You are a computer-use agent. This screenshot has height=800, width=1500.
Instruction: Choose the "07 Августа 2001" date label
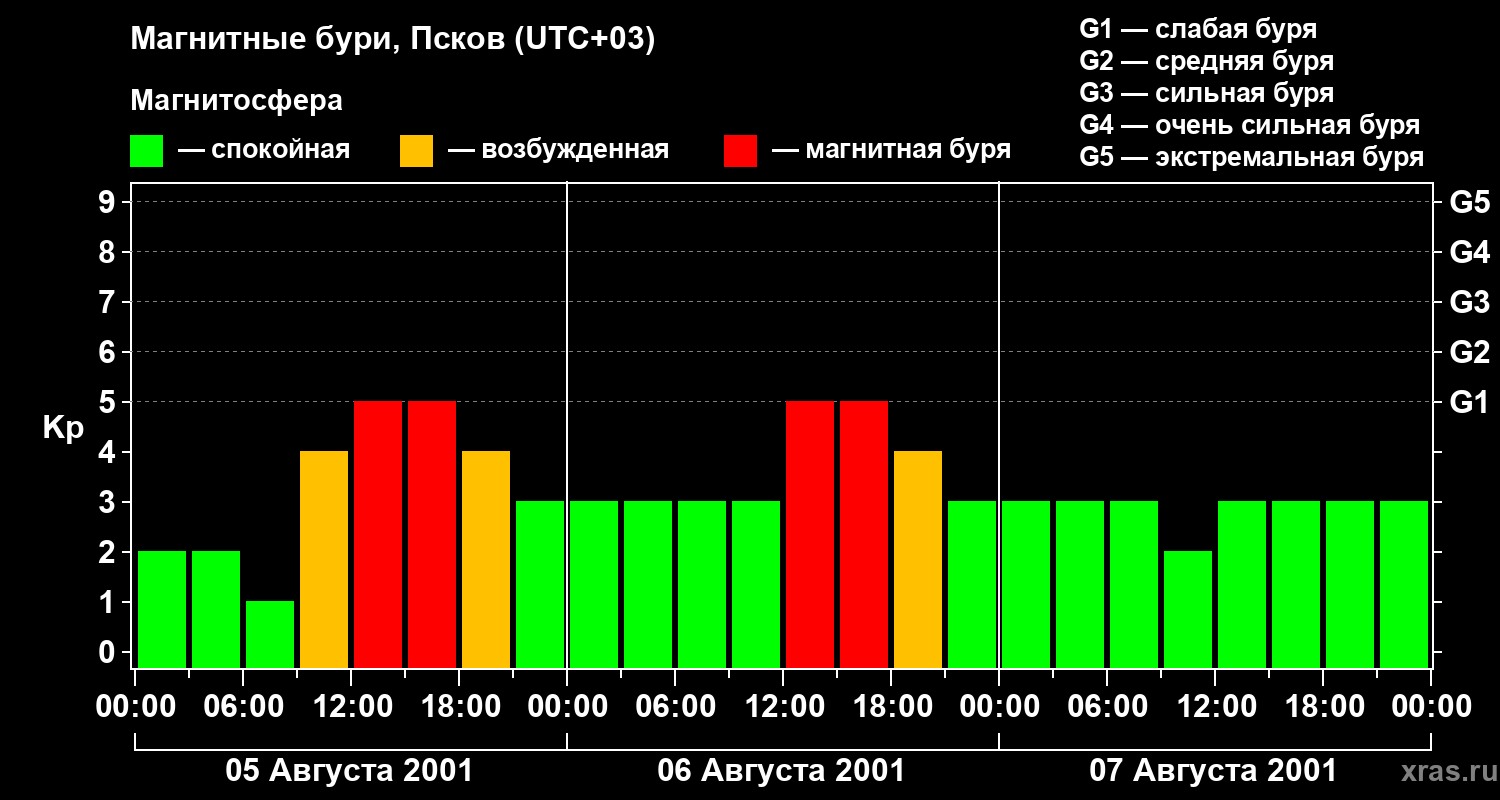point(1212,771)
